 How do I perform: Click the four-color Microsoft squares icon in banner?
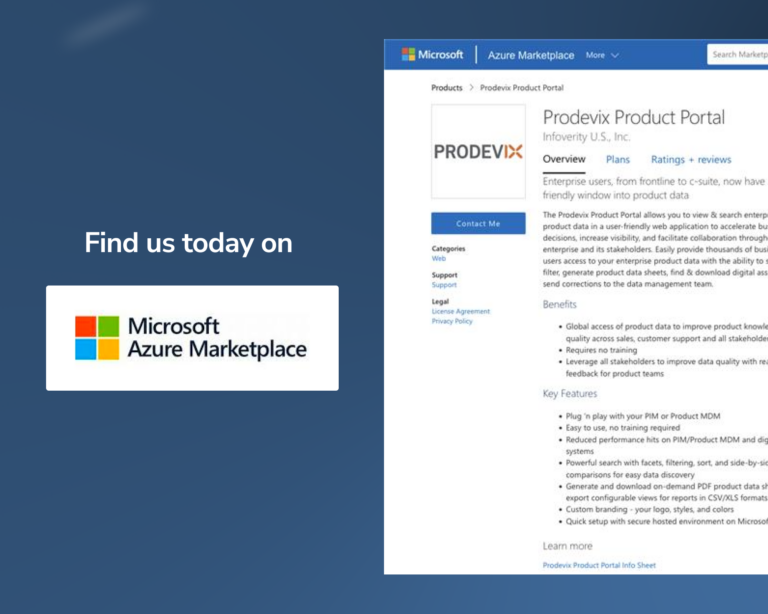tap(97, 338)
